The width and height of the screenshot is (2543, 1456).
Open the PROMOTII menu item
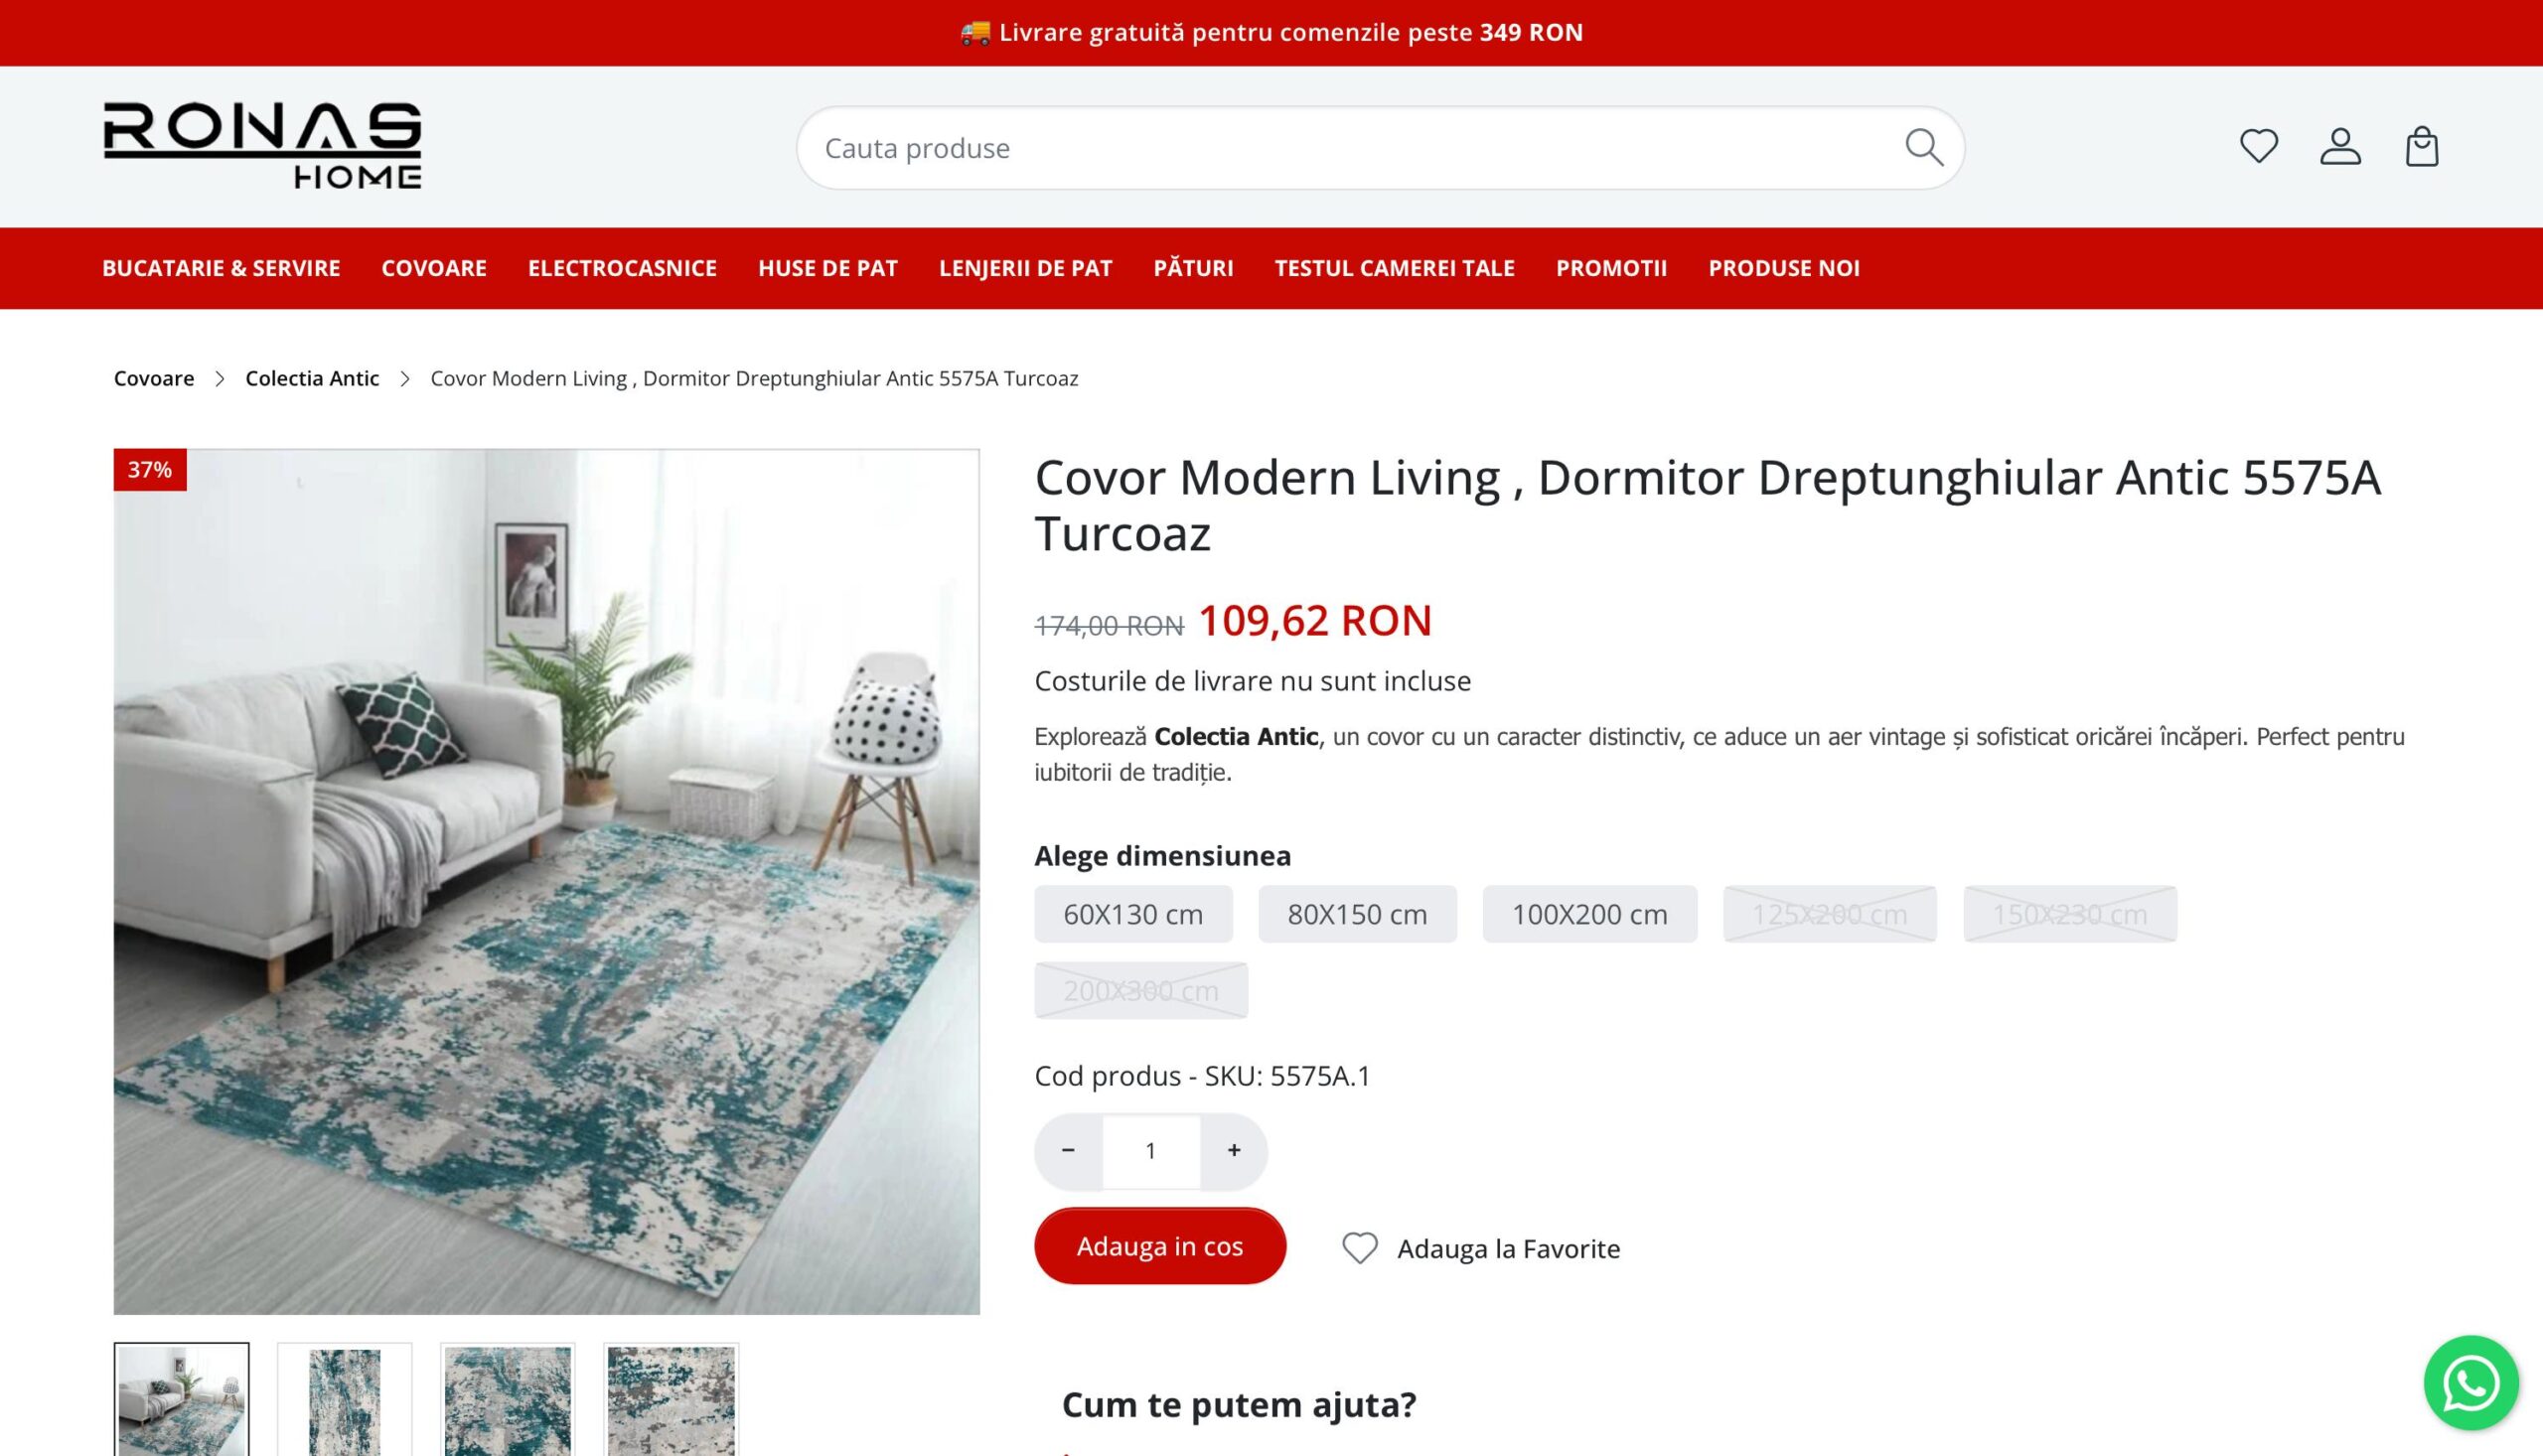pos(1611,268)
